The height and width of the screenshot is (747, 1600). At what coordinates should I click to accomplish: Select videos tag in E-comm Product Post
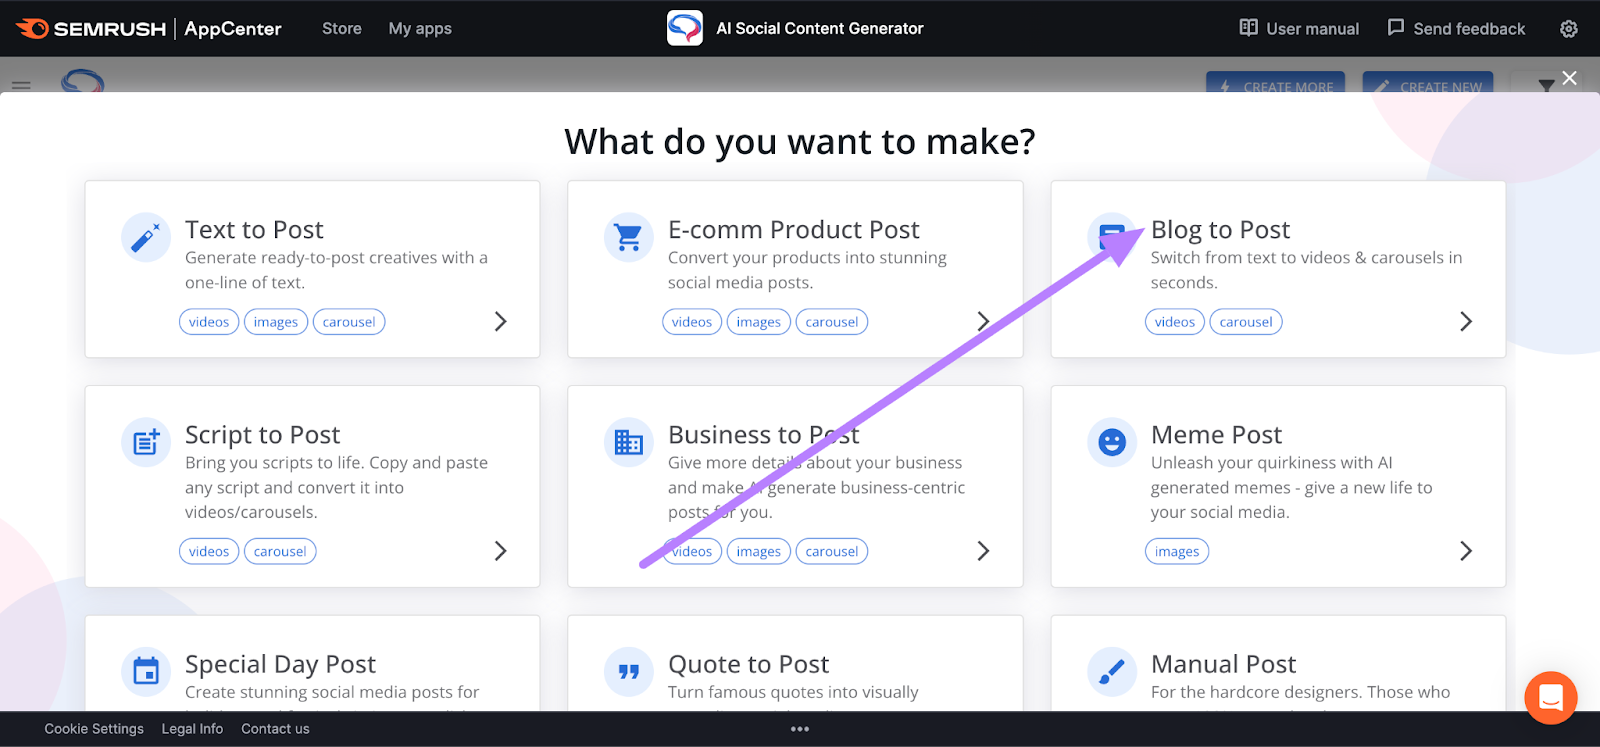692,322
